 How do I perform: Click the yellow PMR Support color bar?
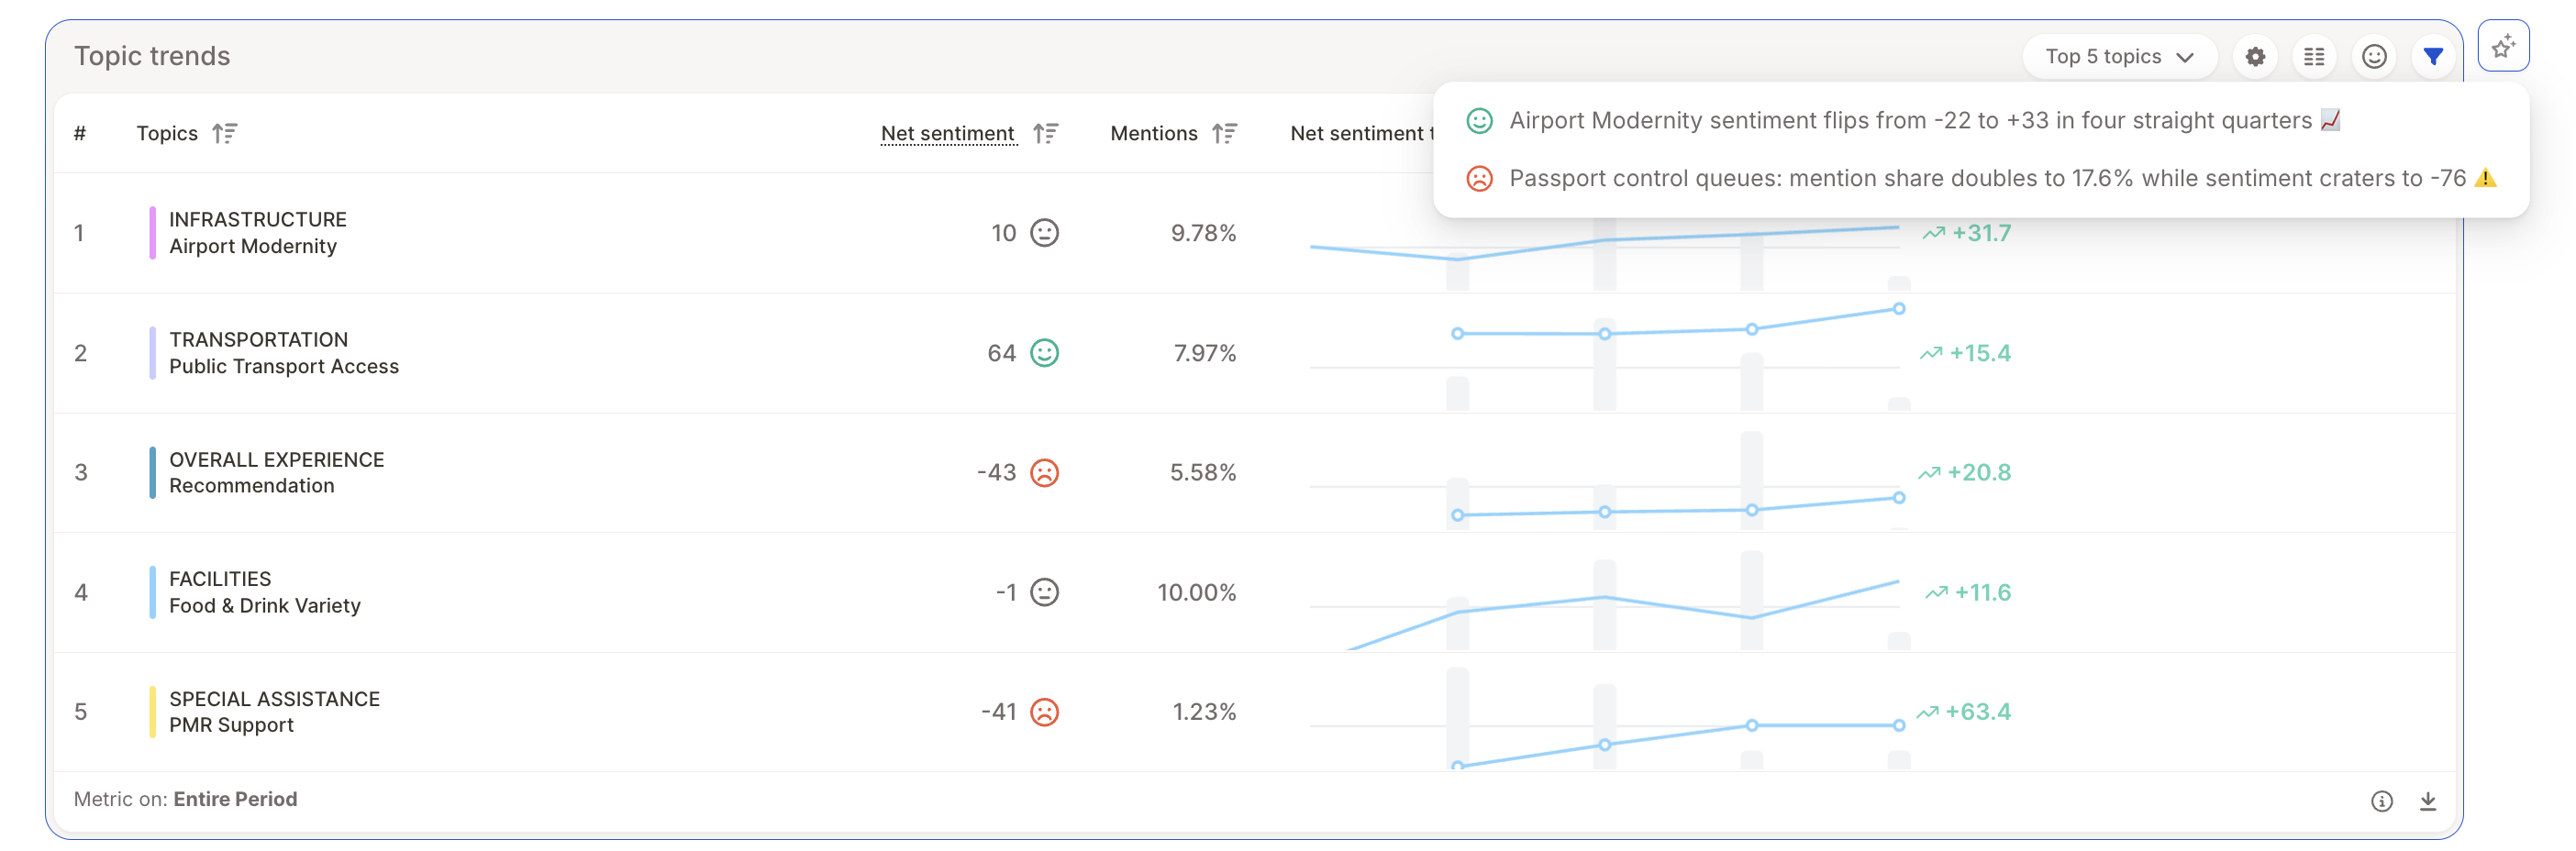tap(152, 712)
